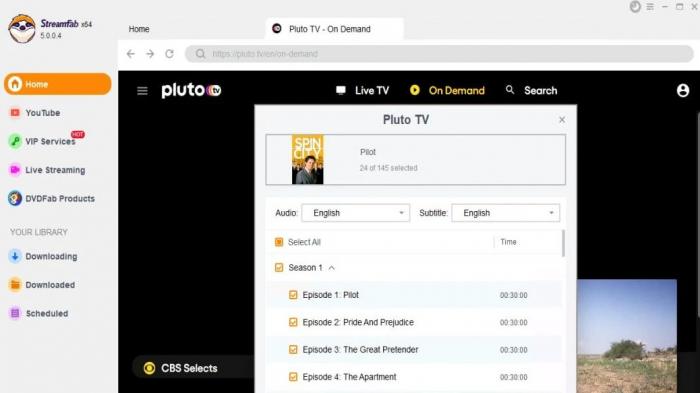Click the title bar theme/clock icon
Image resolution: width=700 pixels, height=393 pixels.
pos(635,7)
